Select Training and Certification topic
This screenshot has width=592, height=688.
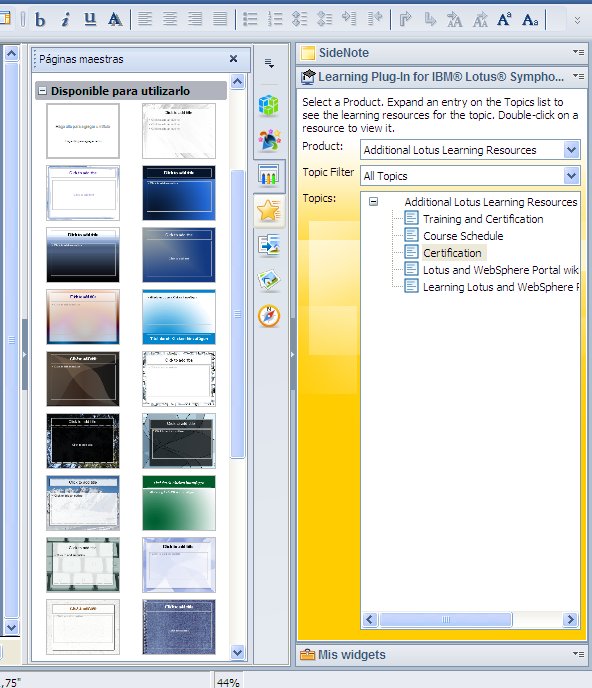[x=483, y=219]
